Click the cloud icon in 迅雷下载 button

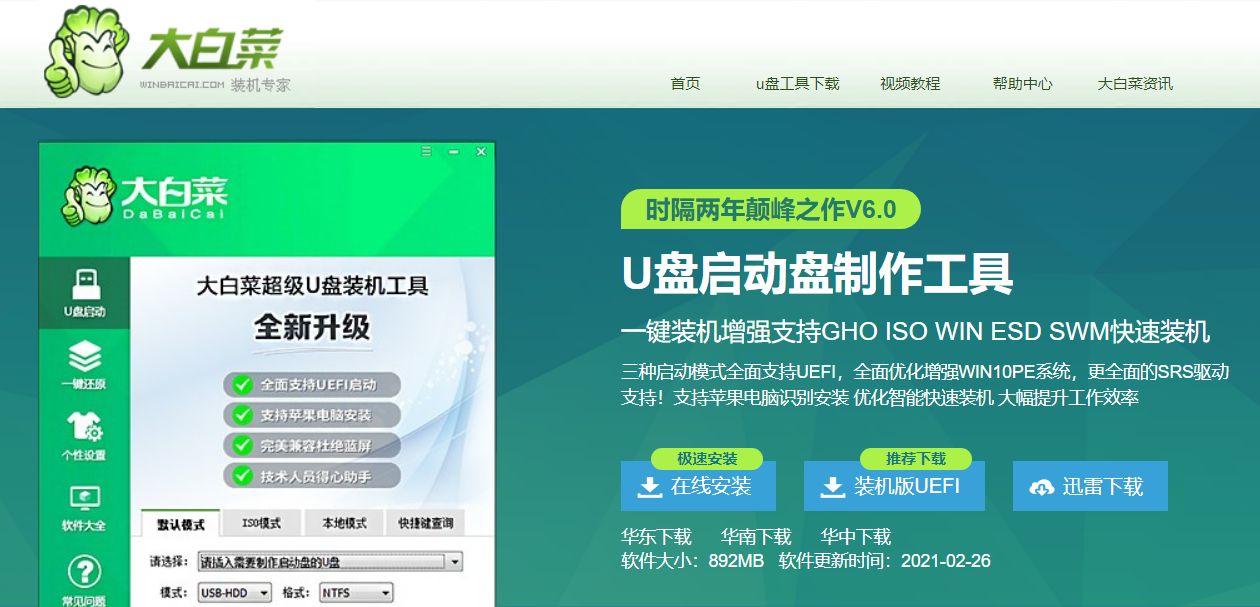(x=1042, y=487)
